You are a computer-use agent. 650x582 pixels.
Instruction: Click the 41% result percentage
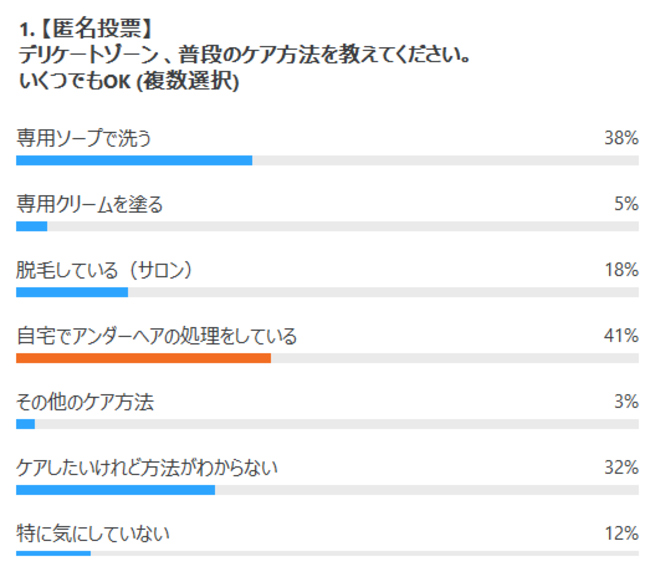[x=621, y=335]
